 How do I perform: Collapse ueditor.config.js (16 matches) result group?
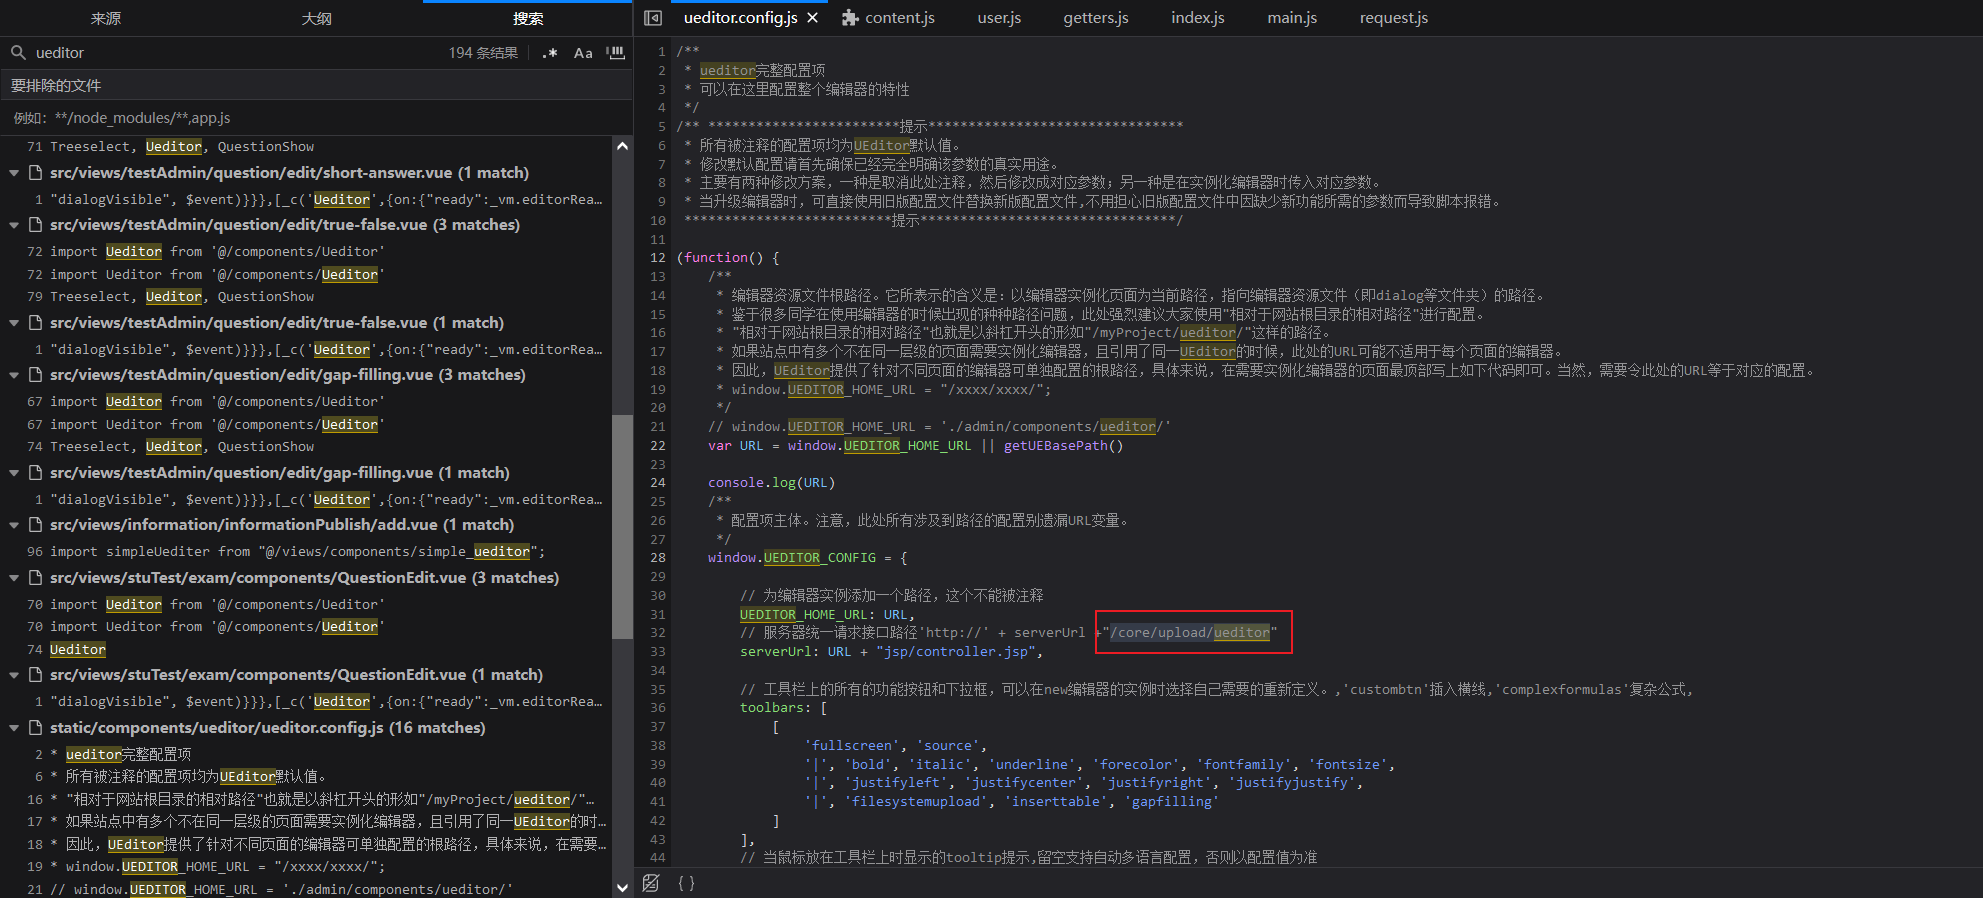click(x=14, y=728)
